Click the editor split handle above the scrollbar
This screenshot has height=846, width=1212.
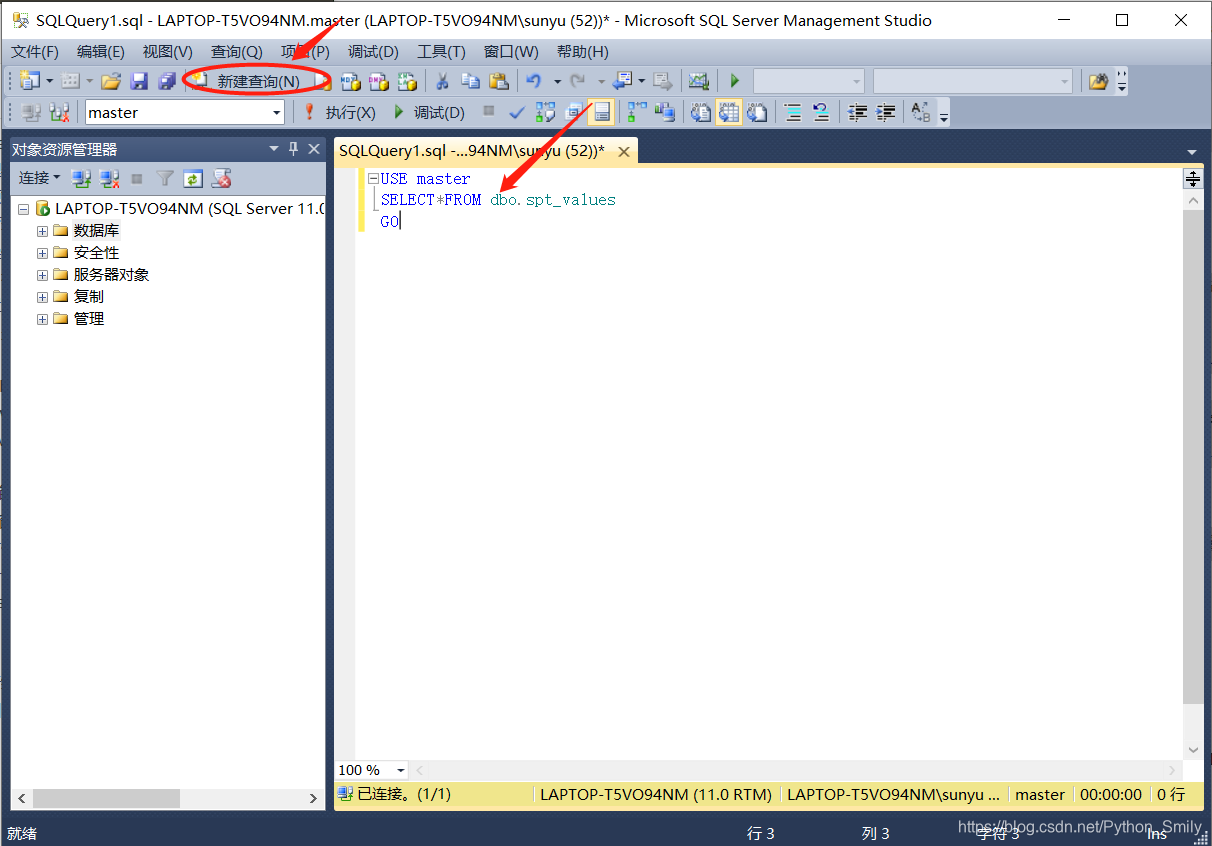click(1193, 178)
